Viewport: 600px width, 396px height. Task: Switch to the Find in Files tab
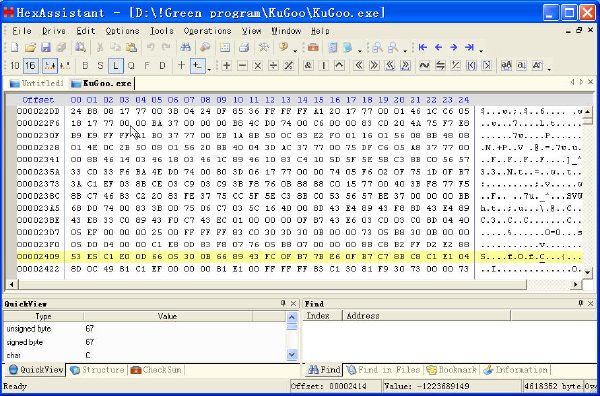click(x=383, y=370)
